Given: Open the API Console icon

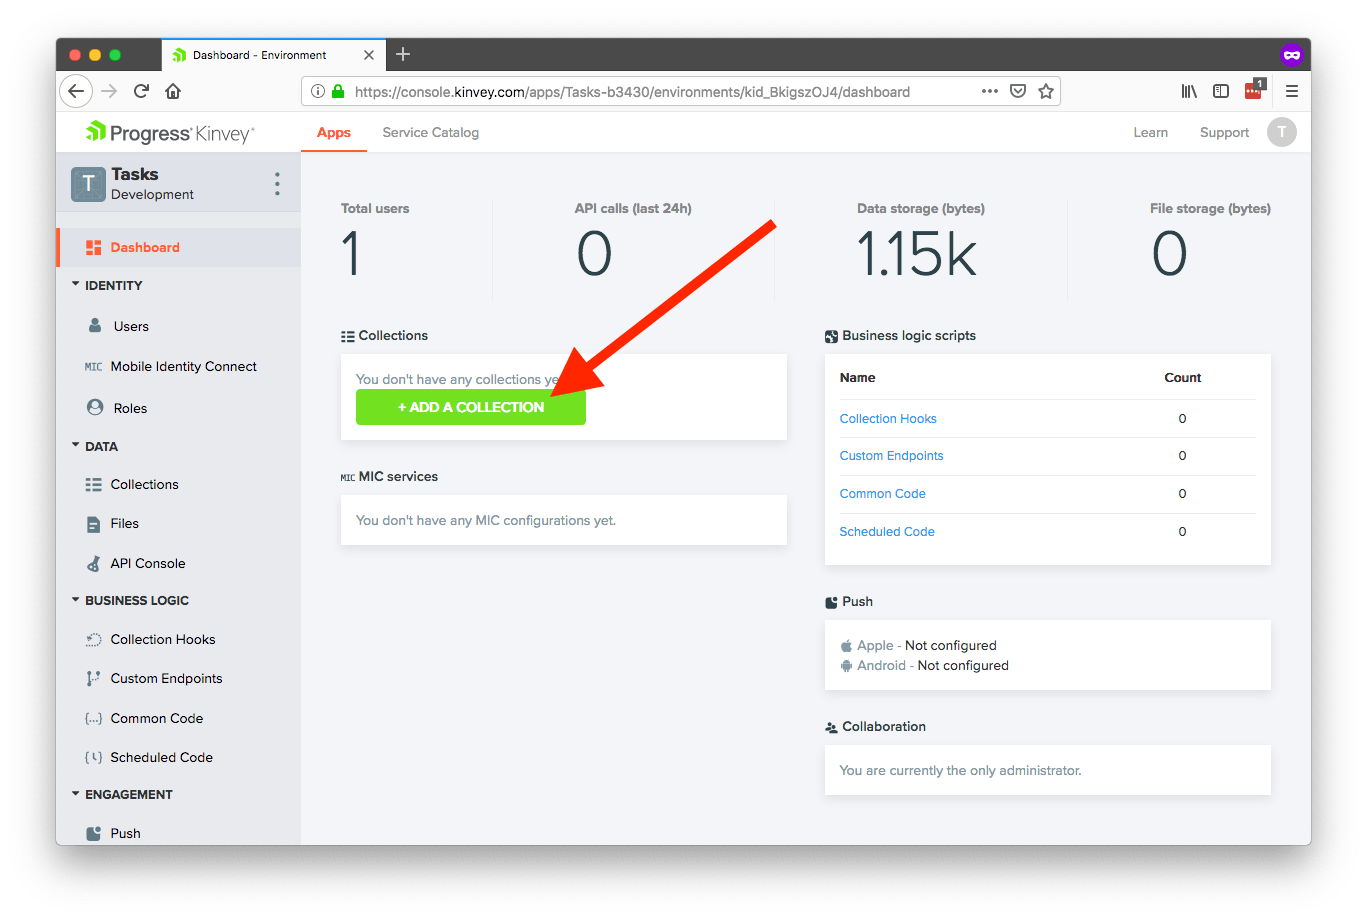Looking at the screenshot, I should click(x=94, y=564).
